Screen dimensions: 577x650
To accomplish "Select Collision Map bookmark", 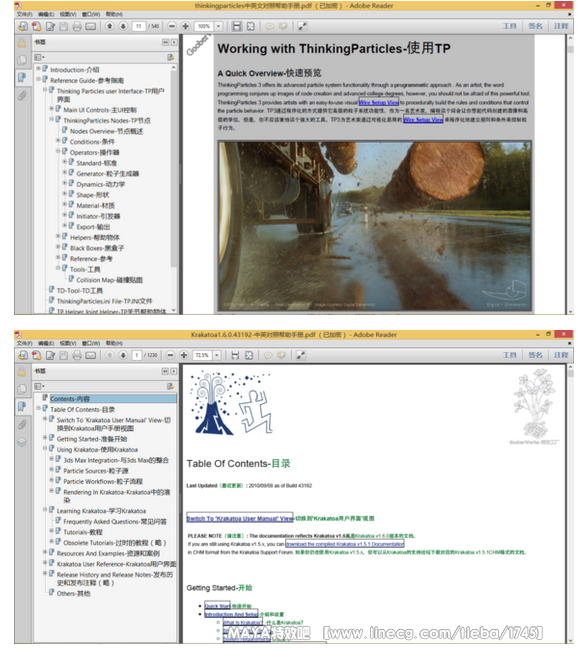I will pos(109,280).
